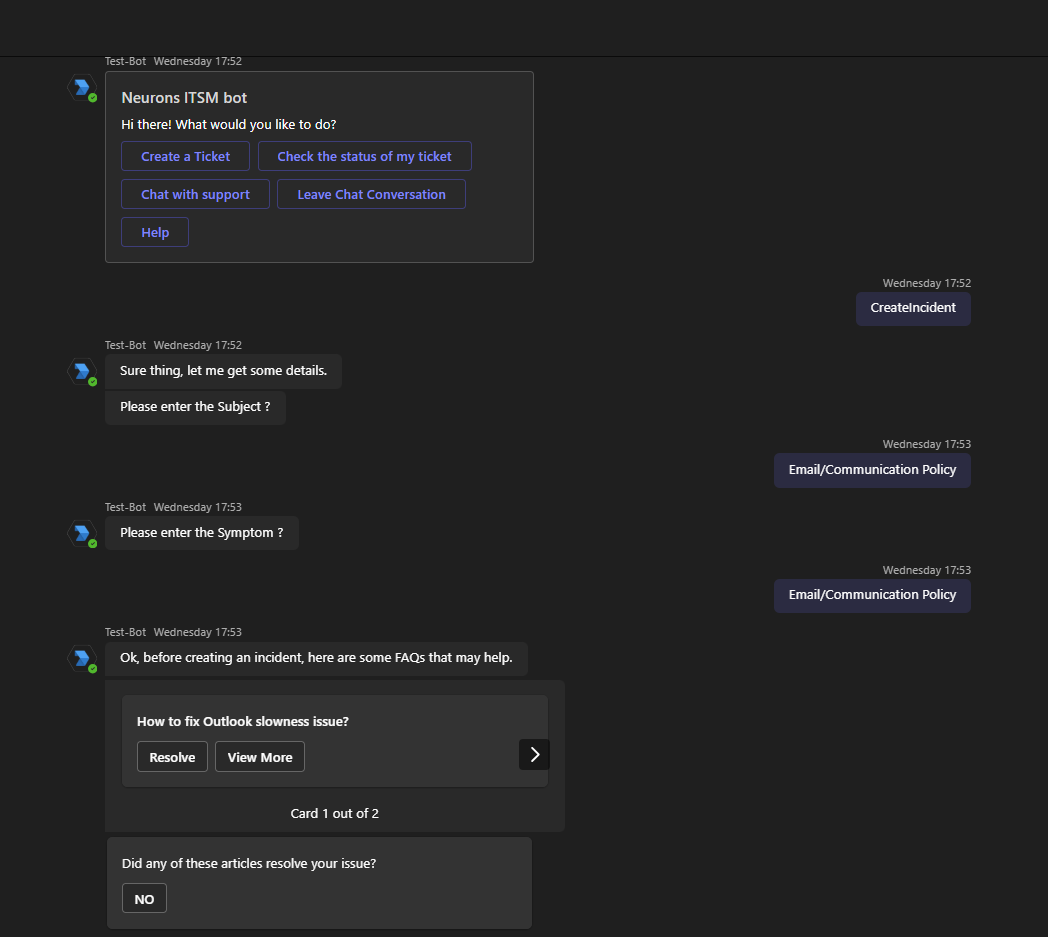Click the 'Ok, before creating an incident' message
The height and width of the screenshot is (937, 1048).
click(x=316, y=658)
